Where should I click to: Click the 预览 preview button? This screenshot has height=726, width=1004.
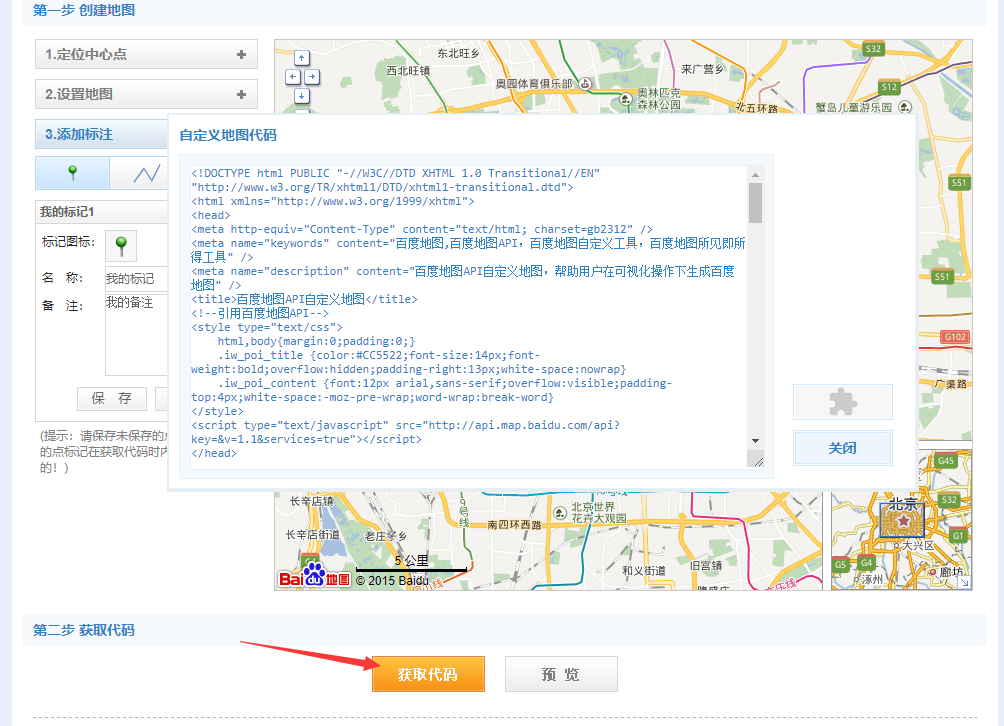(561, 673)
